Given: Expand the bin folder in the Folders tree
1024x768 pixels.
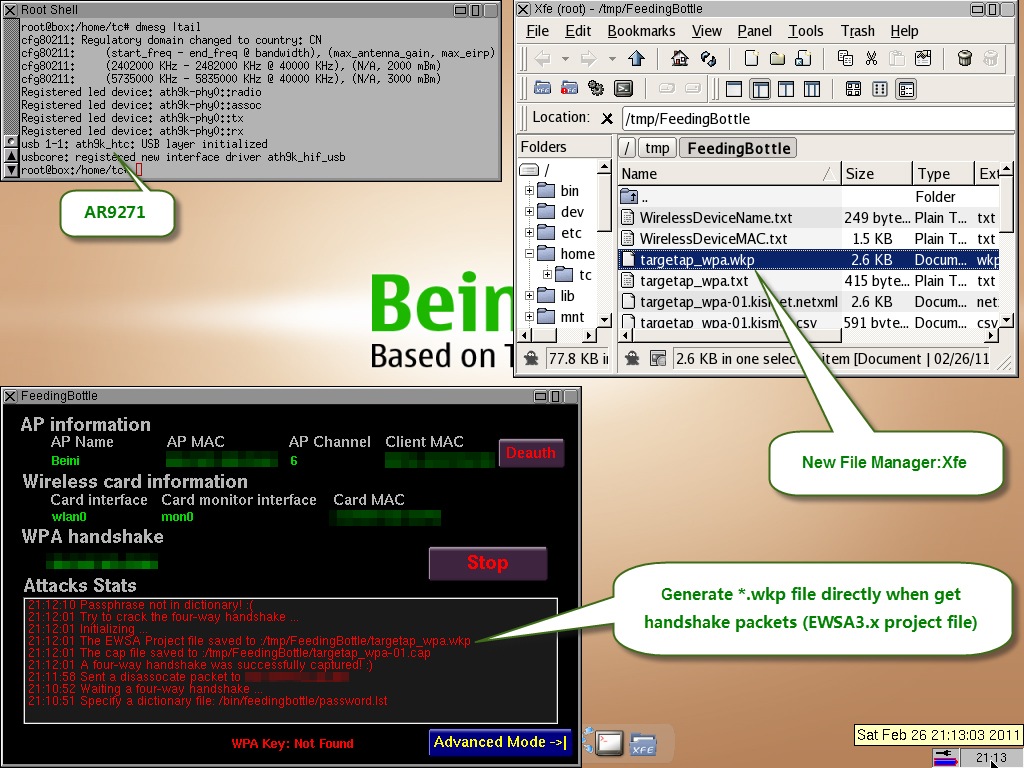Looking at the screenshot, I should [x=529, y=191].
